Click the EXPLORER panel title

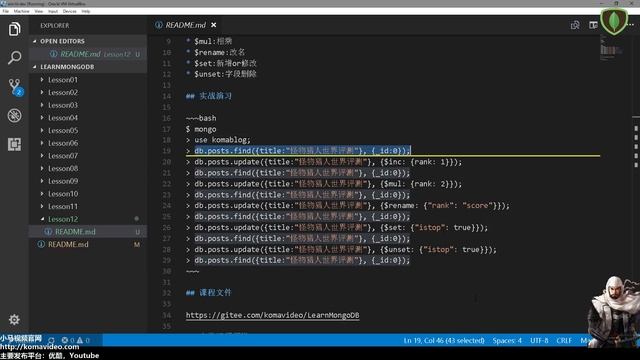click(x=55, y=25)
